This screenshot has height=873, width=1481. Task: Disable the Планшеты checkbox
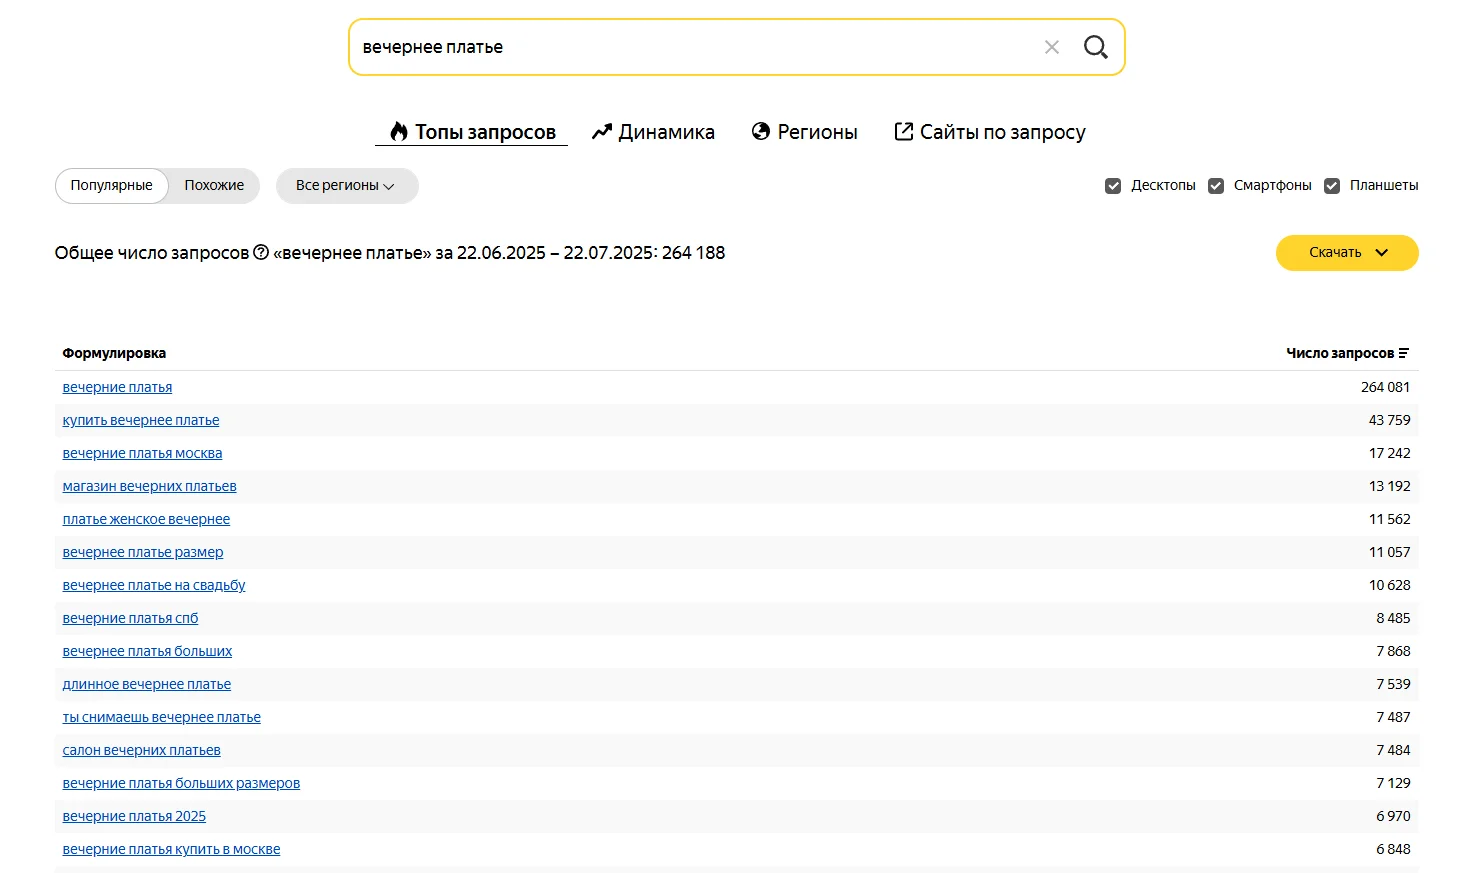coord(1332,186)
